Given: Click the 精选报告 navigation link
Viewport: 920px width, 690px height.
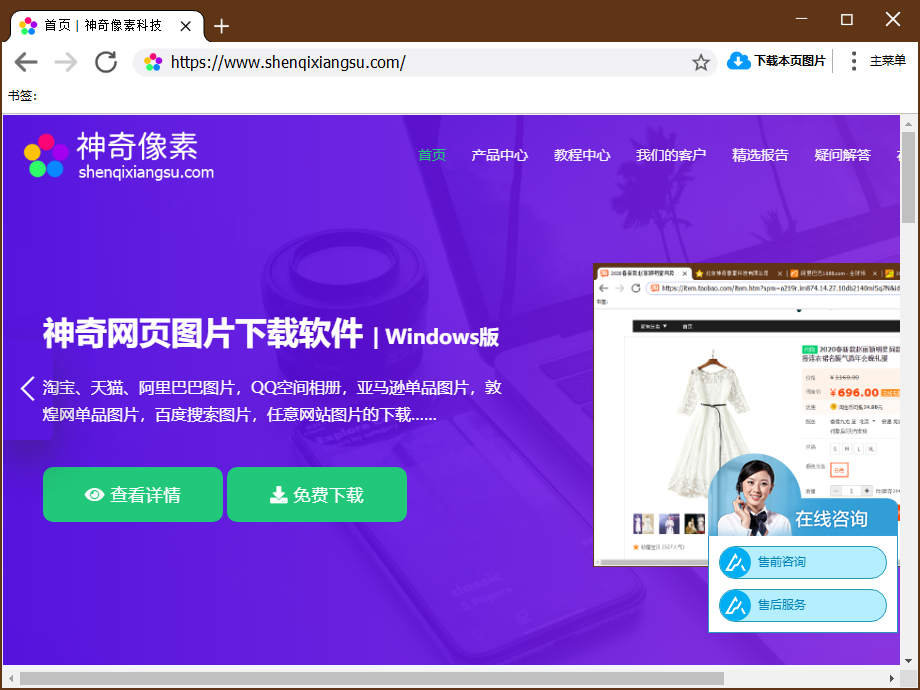Looking at the screenshot, I should pyautogui.click(x=759, y=156).
